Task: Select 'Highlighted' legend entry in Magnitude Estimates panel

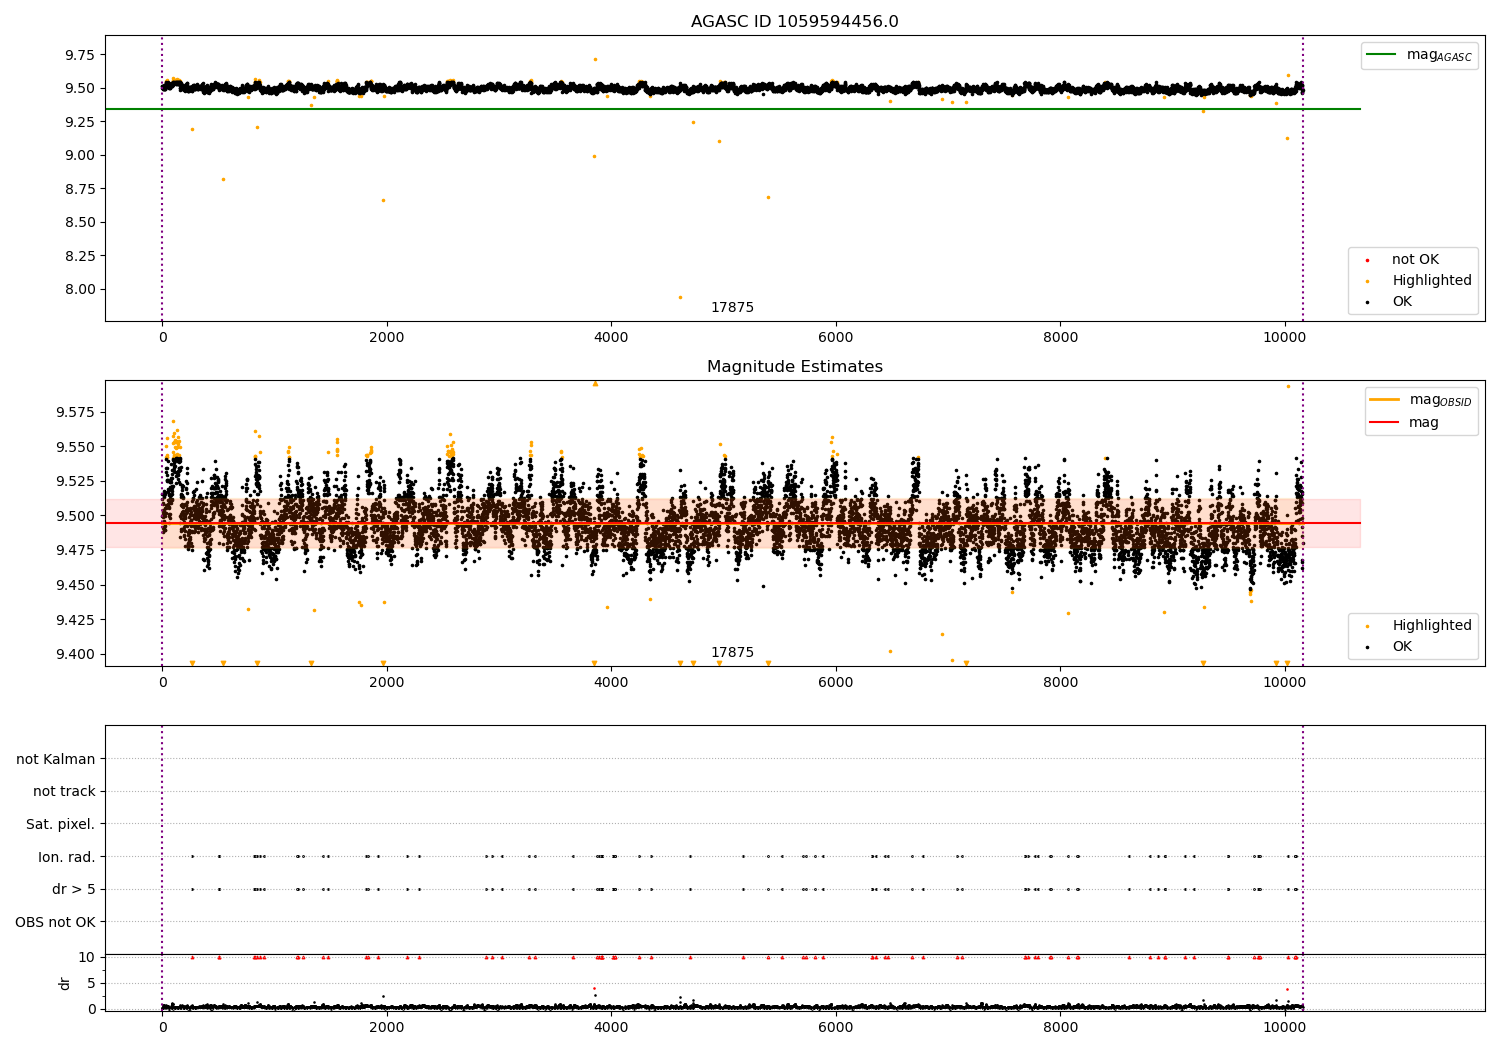Action: [x=1432, y=626]
